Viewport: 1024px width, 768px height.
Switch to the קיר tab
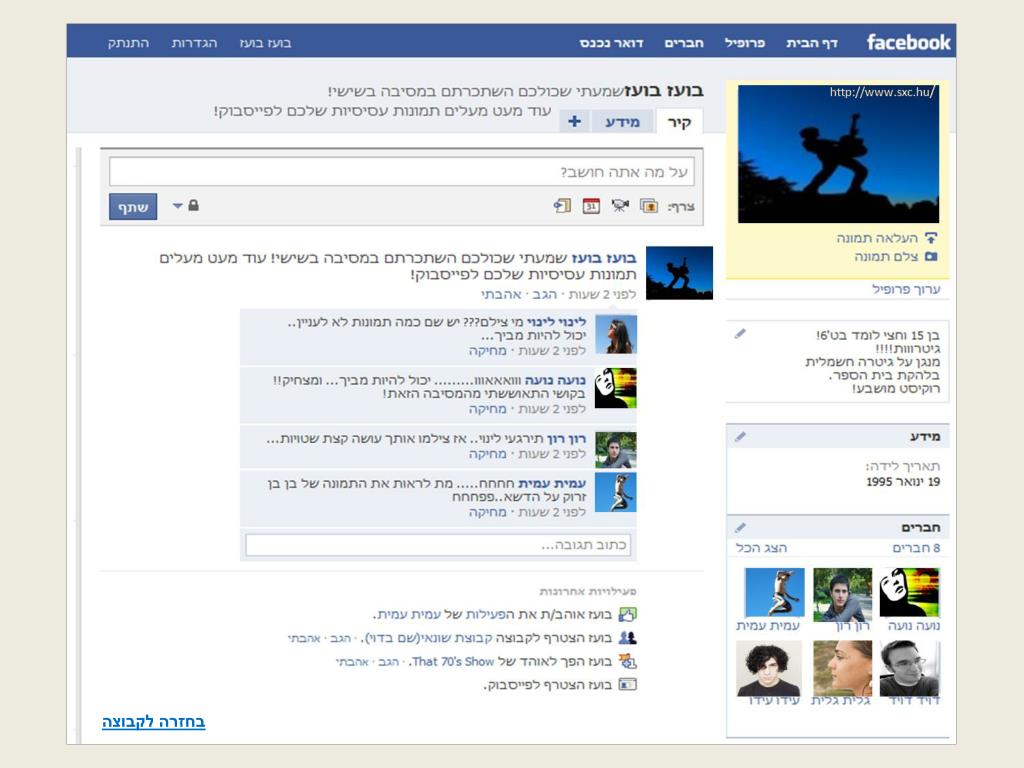679,121
